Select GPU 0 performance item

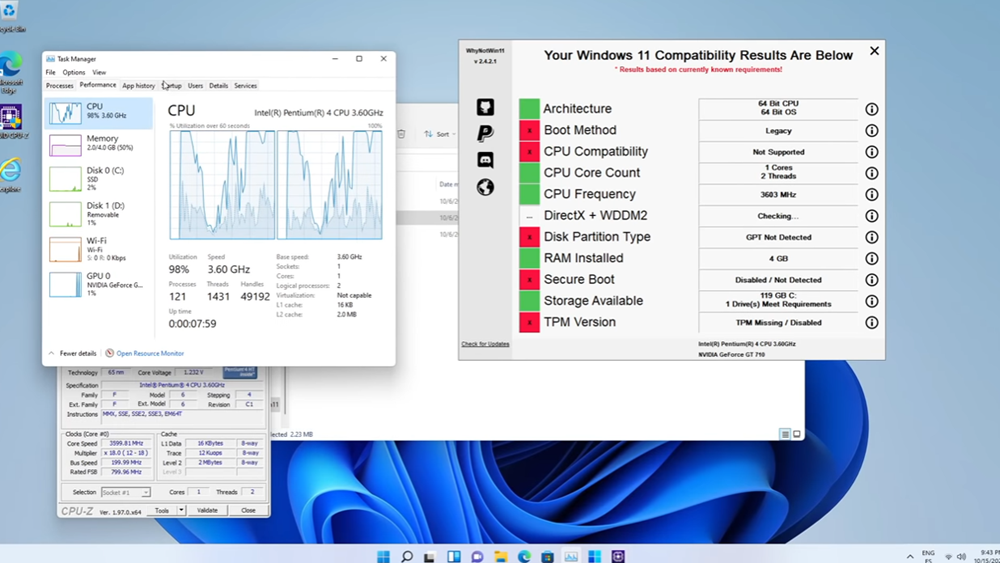99,284
